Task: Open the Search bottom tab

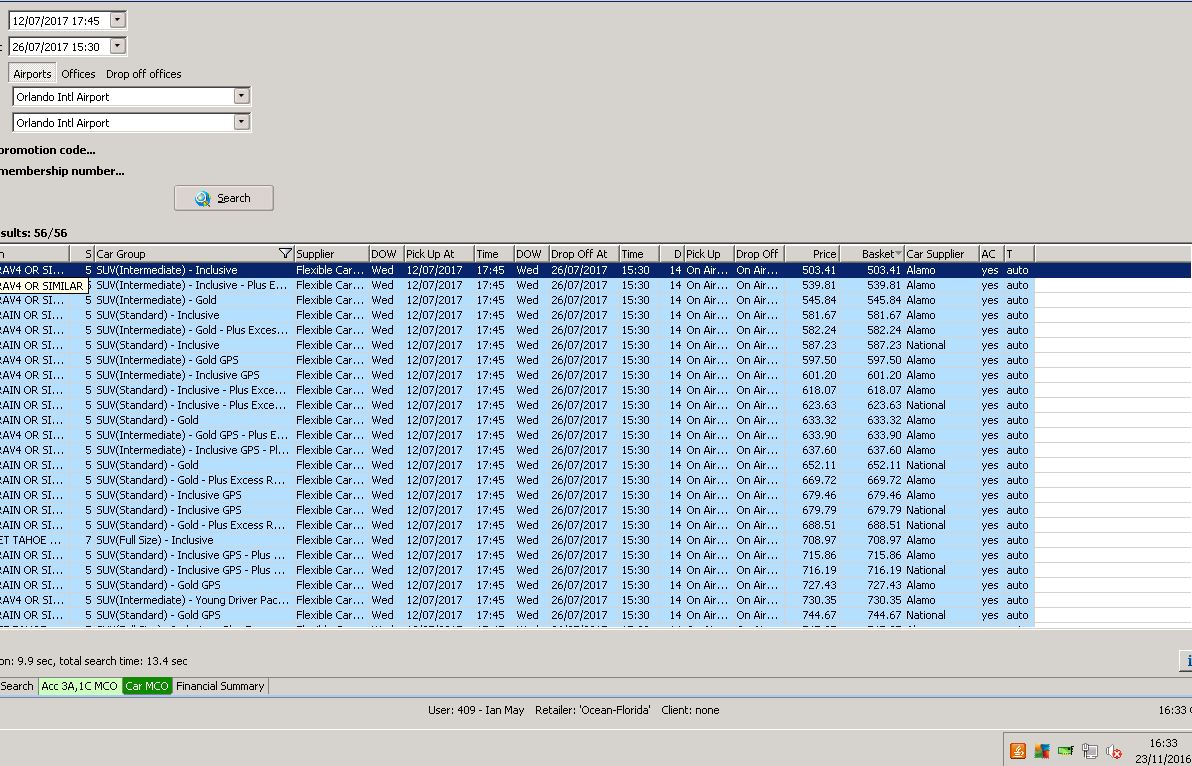Action: [17, 686]
